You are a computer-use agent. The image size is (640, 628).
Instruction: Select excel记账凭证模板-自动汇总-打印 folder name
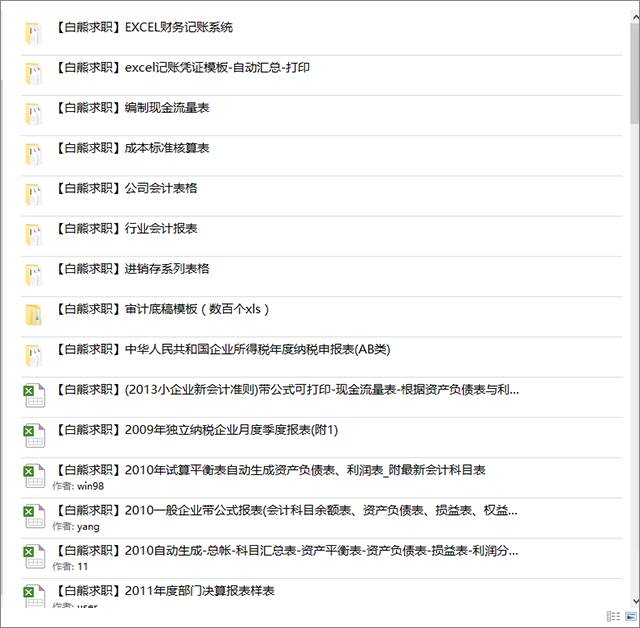coord(182,68)
